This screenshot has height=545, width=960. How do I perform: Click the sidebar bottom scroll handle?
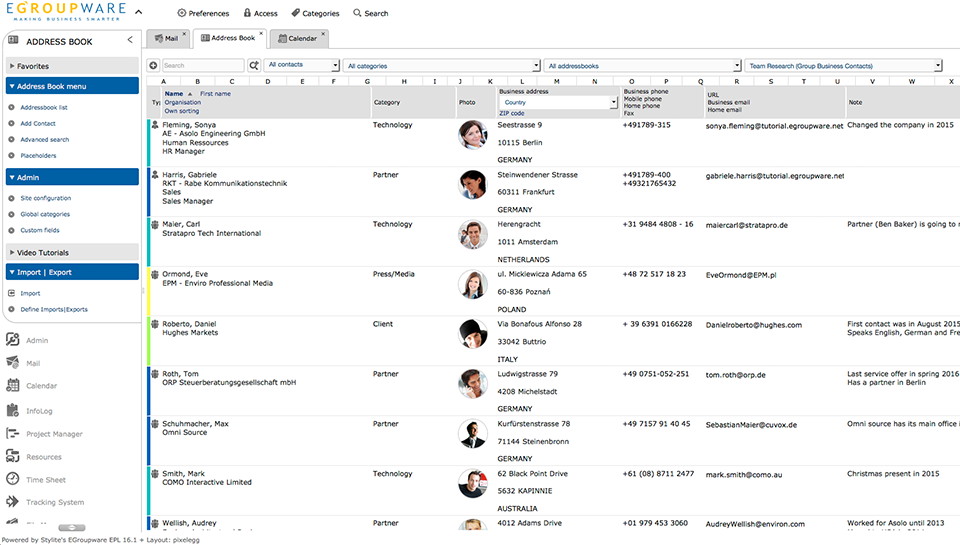click(x=72, y=527)
